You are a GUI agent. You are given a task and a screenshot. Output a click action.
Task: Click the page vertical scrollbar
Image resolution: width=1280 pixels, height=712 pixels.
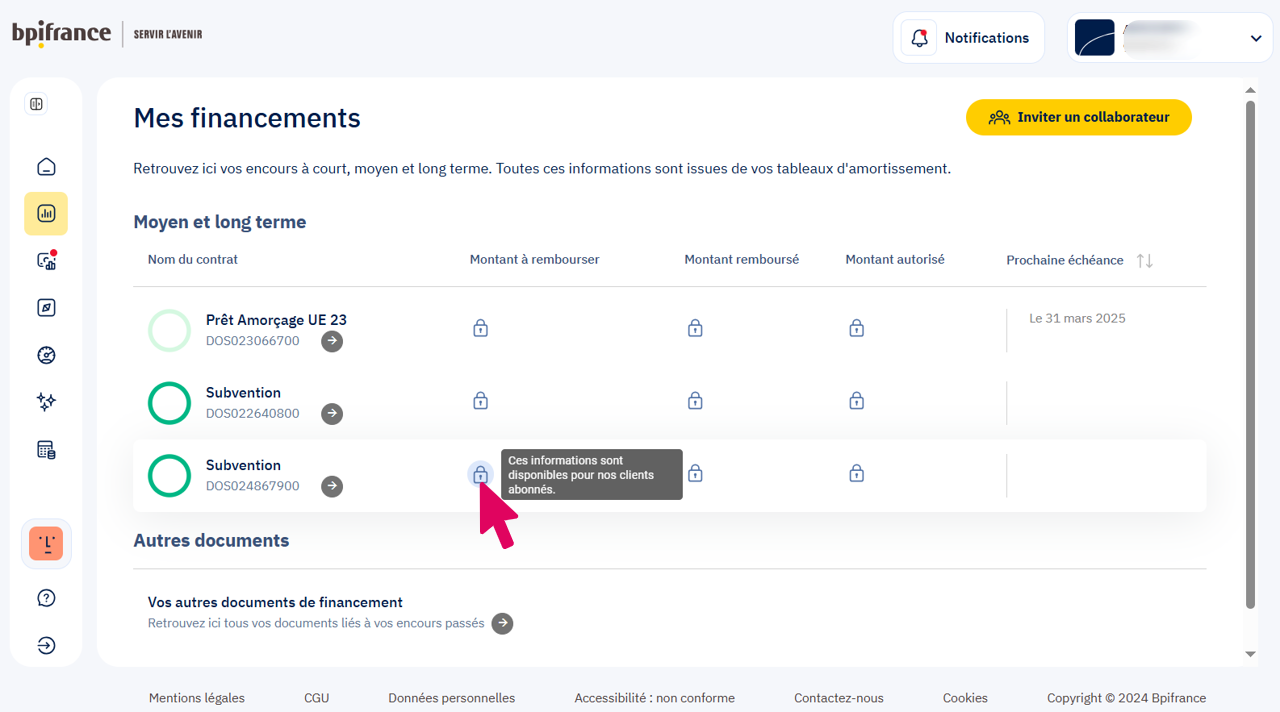click(x=1250, y=350)
